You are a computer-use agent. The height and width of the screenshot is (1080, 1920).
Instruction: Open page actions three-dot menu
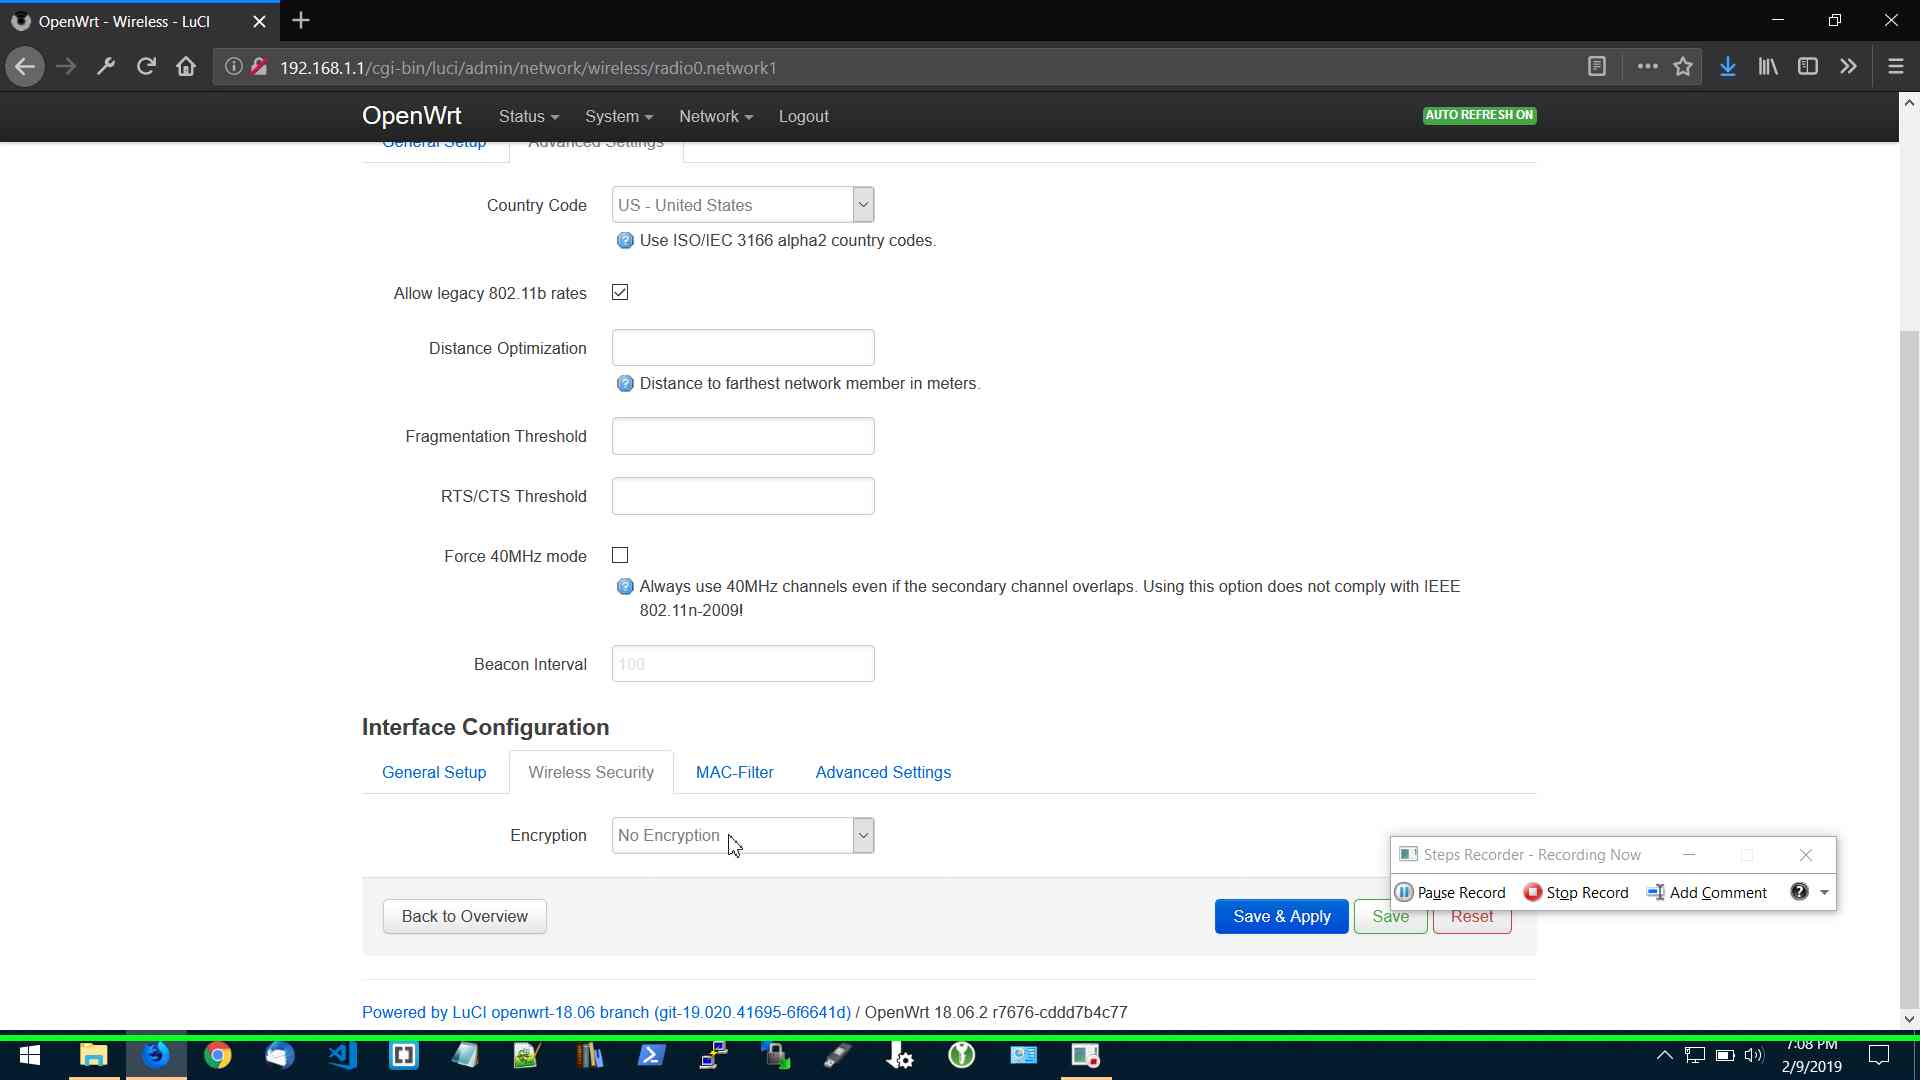pyautogui.click(x=1647, y=67)
